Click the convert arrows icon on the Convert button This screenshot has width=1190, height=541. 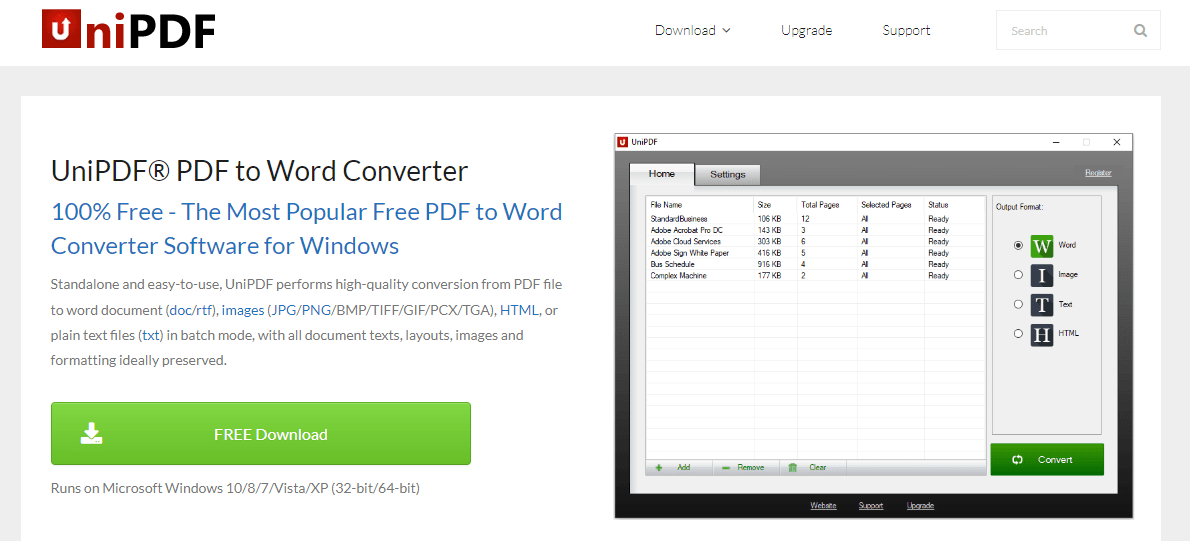1018,460
